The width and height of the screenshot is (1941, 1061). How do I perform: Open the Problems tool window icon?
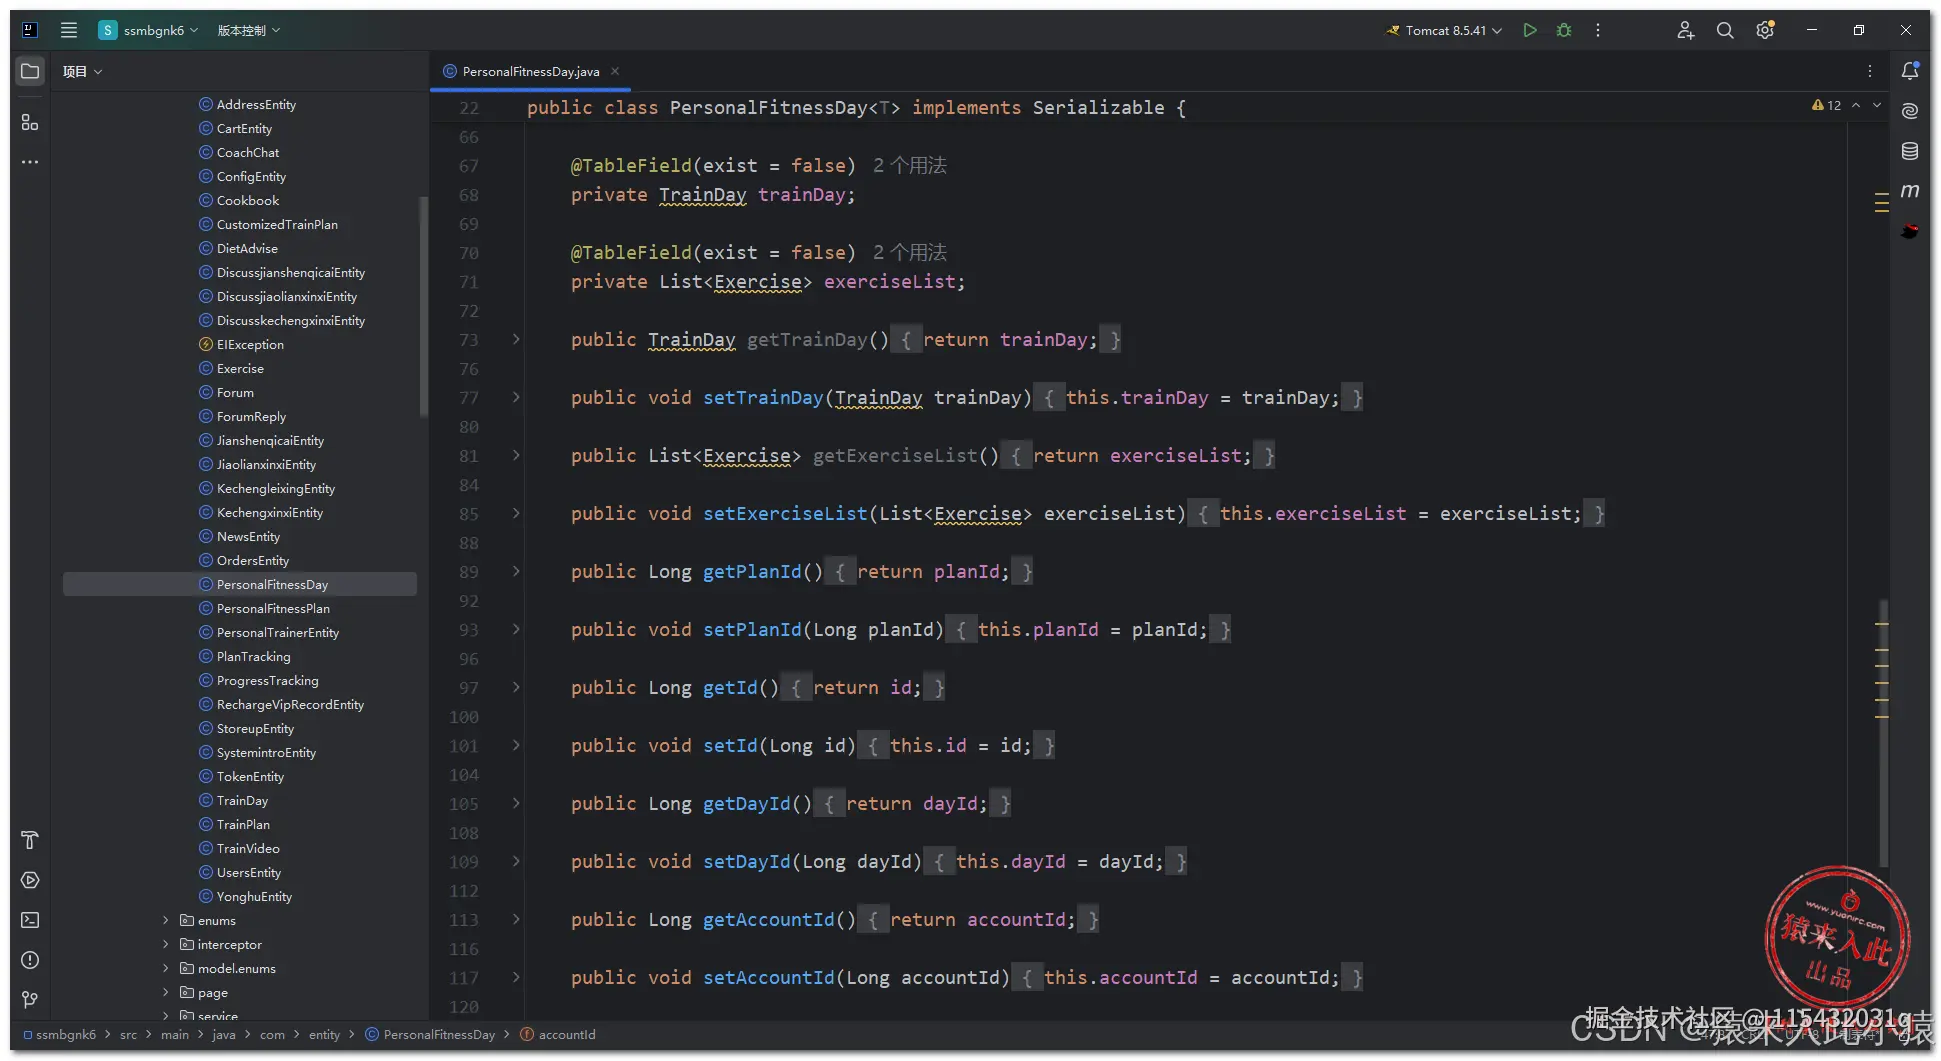(x=30, y=960)
